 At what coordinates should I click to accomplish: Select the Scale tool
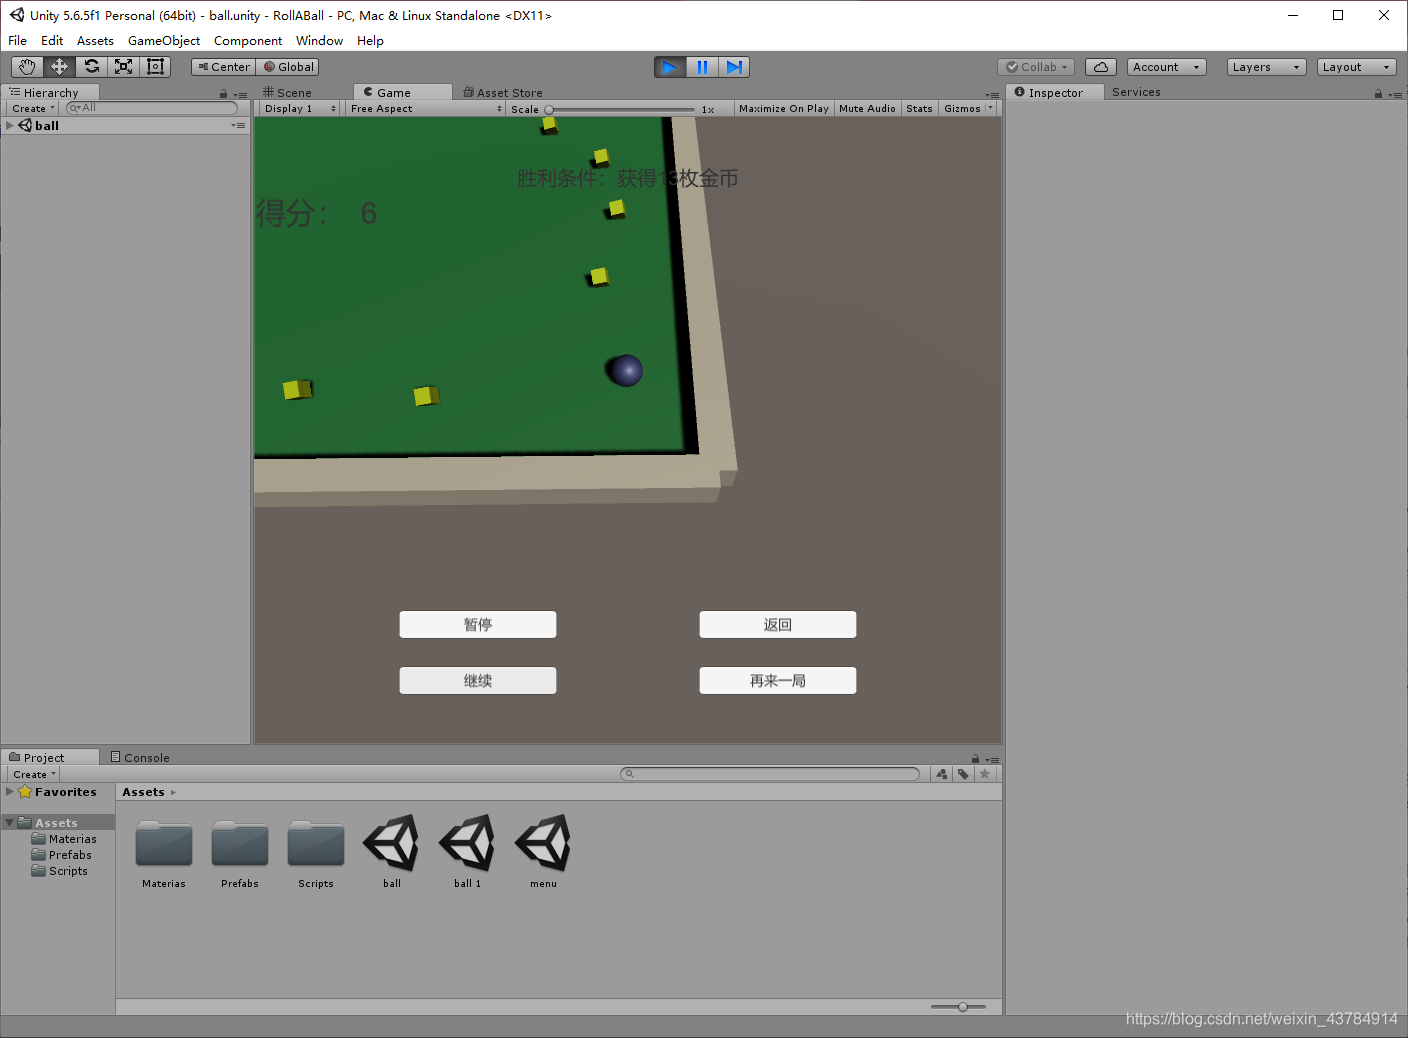coord(123,67)
